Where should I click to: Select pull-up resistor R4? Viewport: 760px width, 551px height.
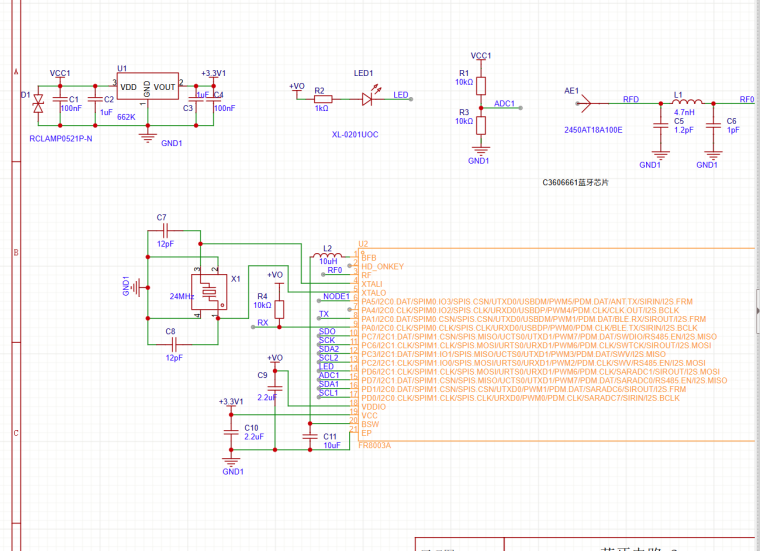click(x=280, y=308)
